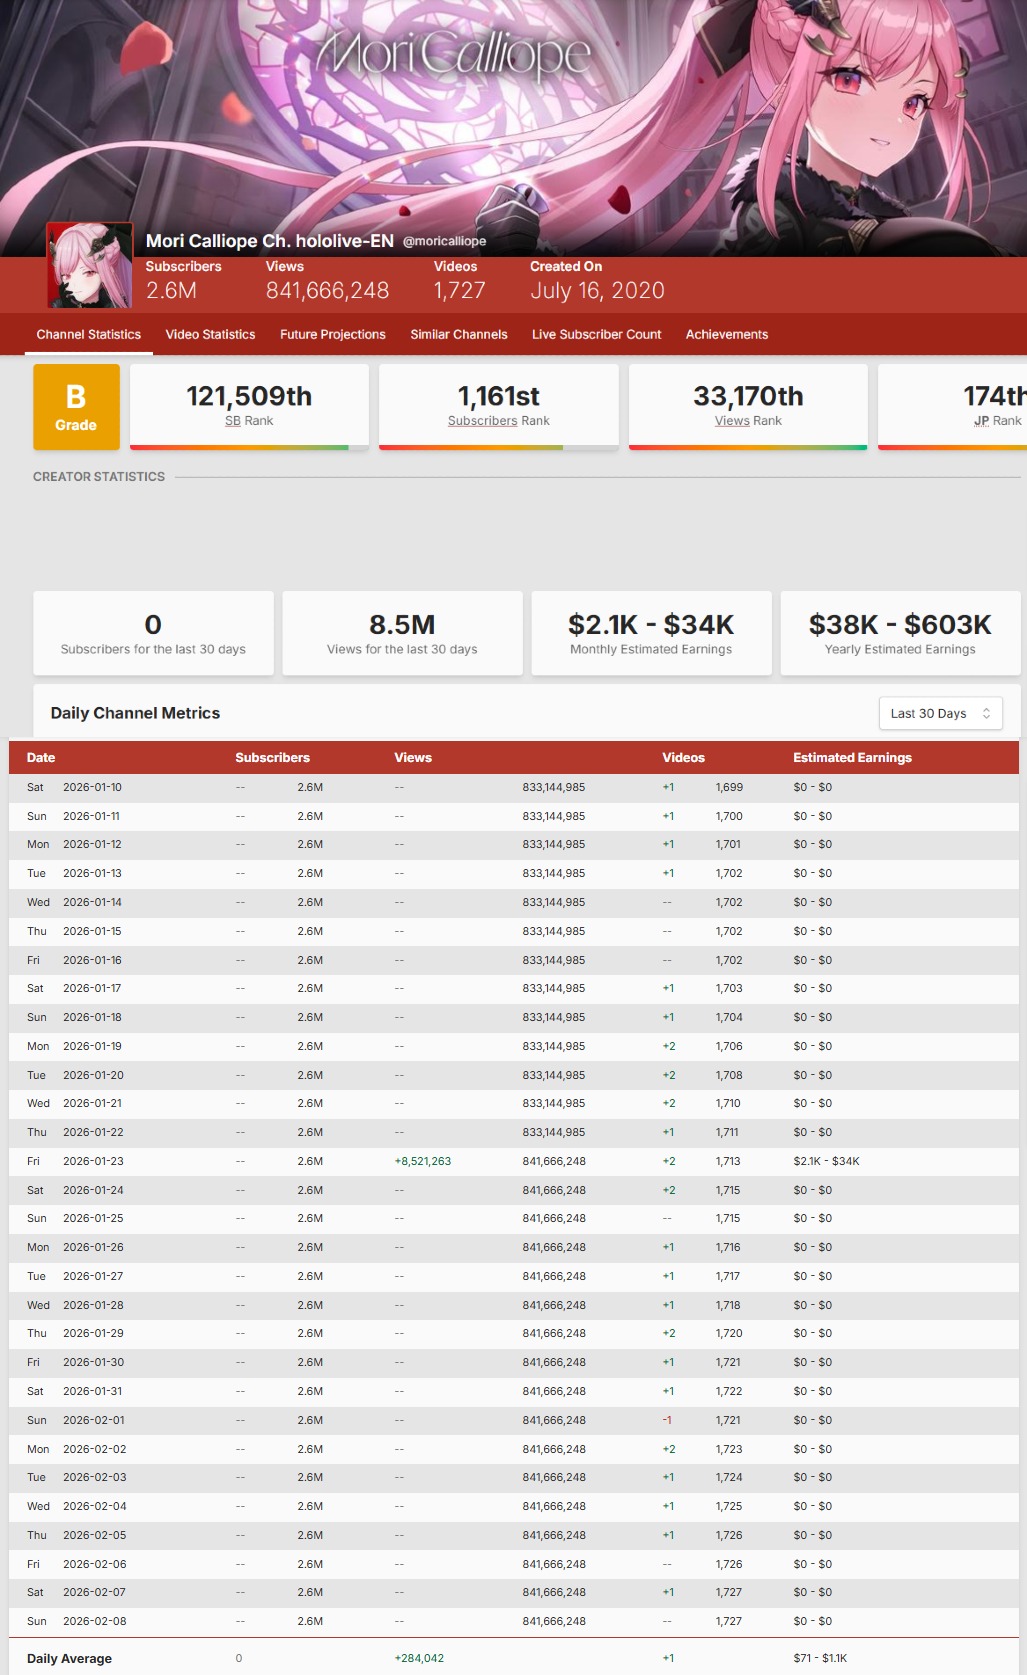Click the $71 - $1.1K daily average earnings
The height and width of the screenshot is (1675, 1027).
(x=820, y=1658)
